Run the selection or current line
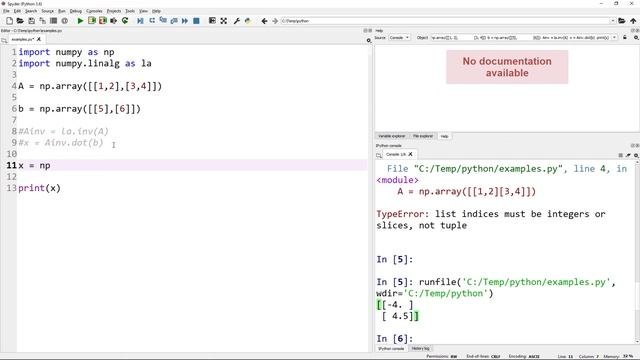Screen dimensions: 640x360 point(113,20)
